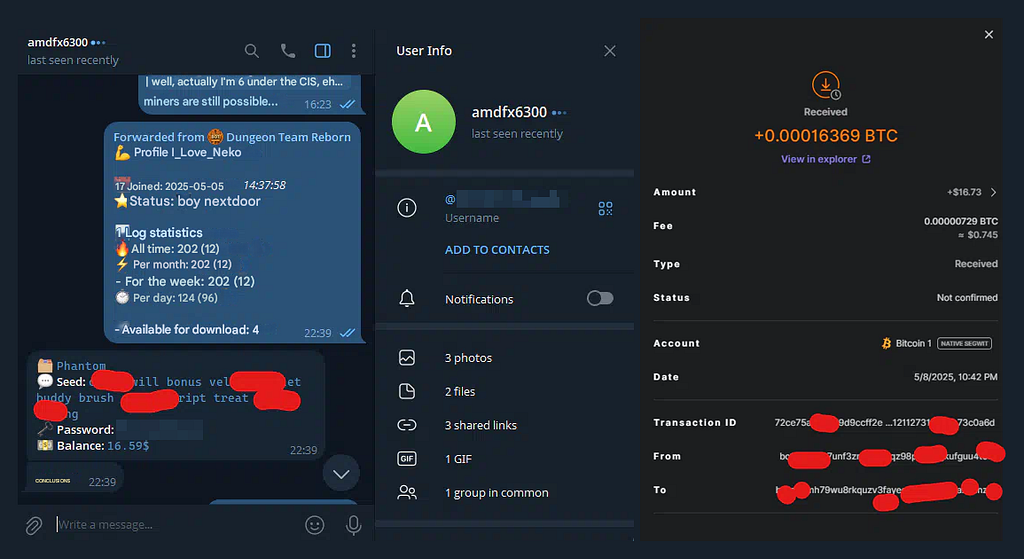Toggle the Notifications switch

point(600,298)
